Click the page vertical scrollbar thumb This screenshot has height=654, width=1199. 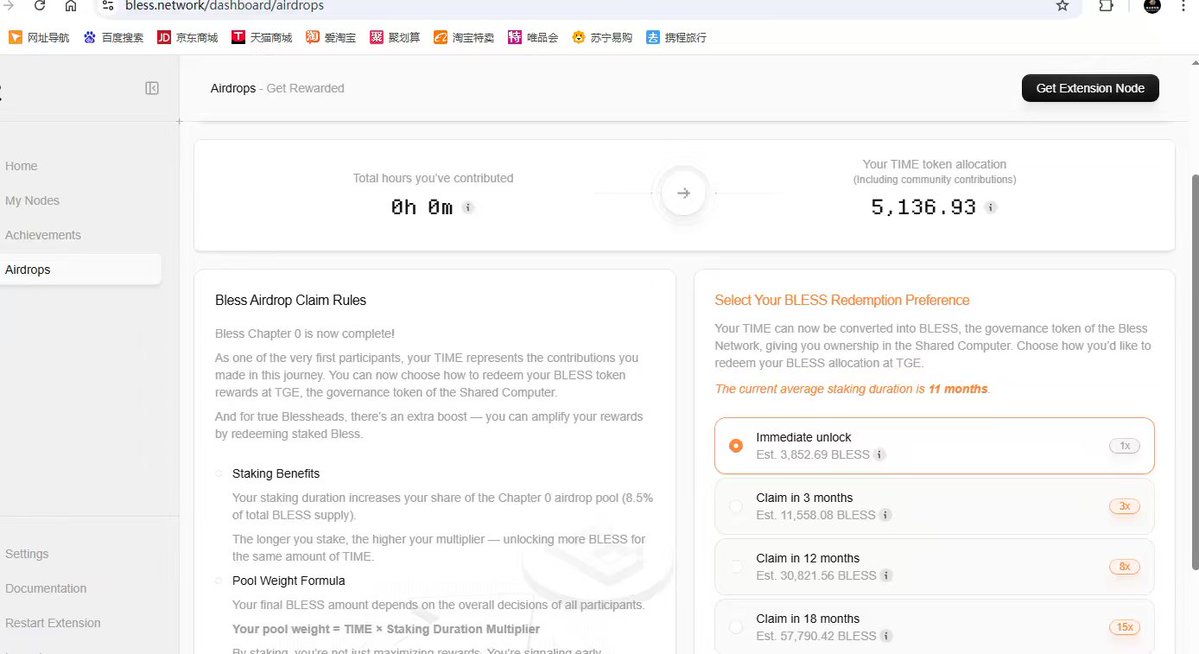[1194, 371]
